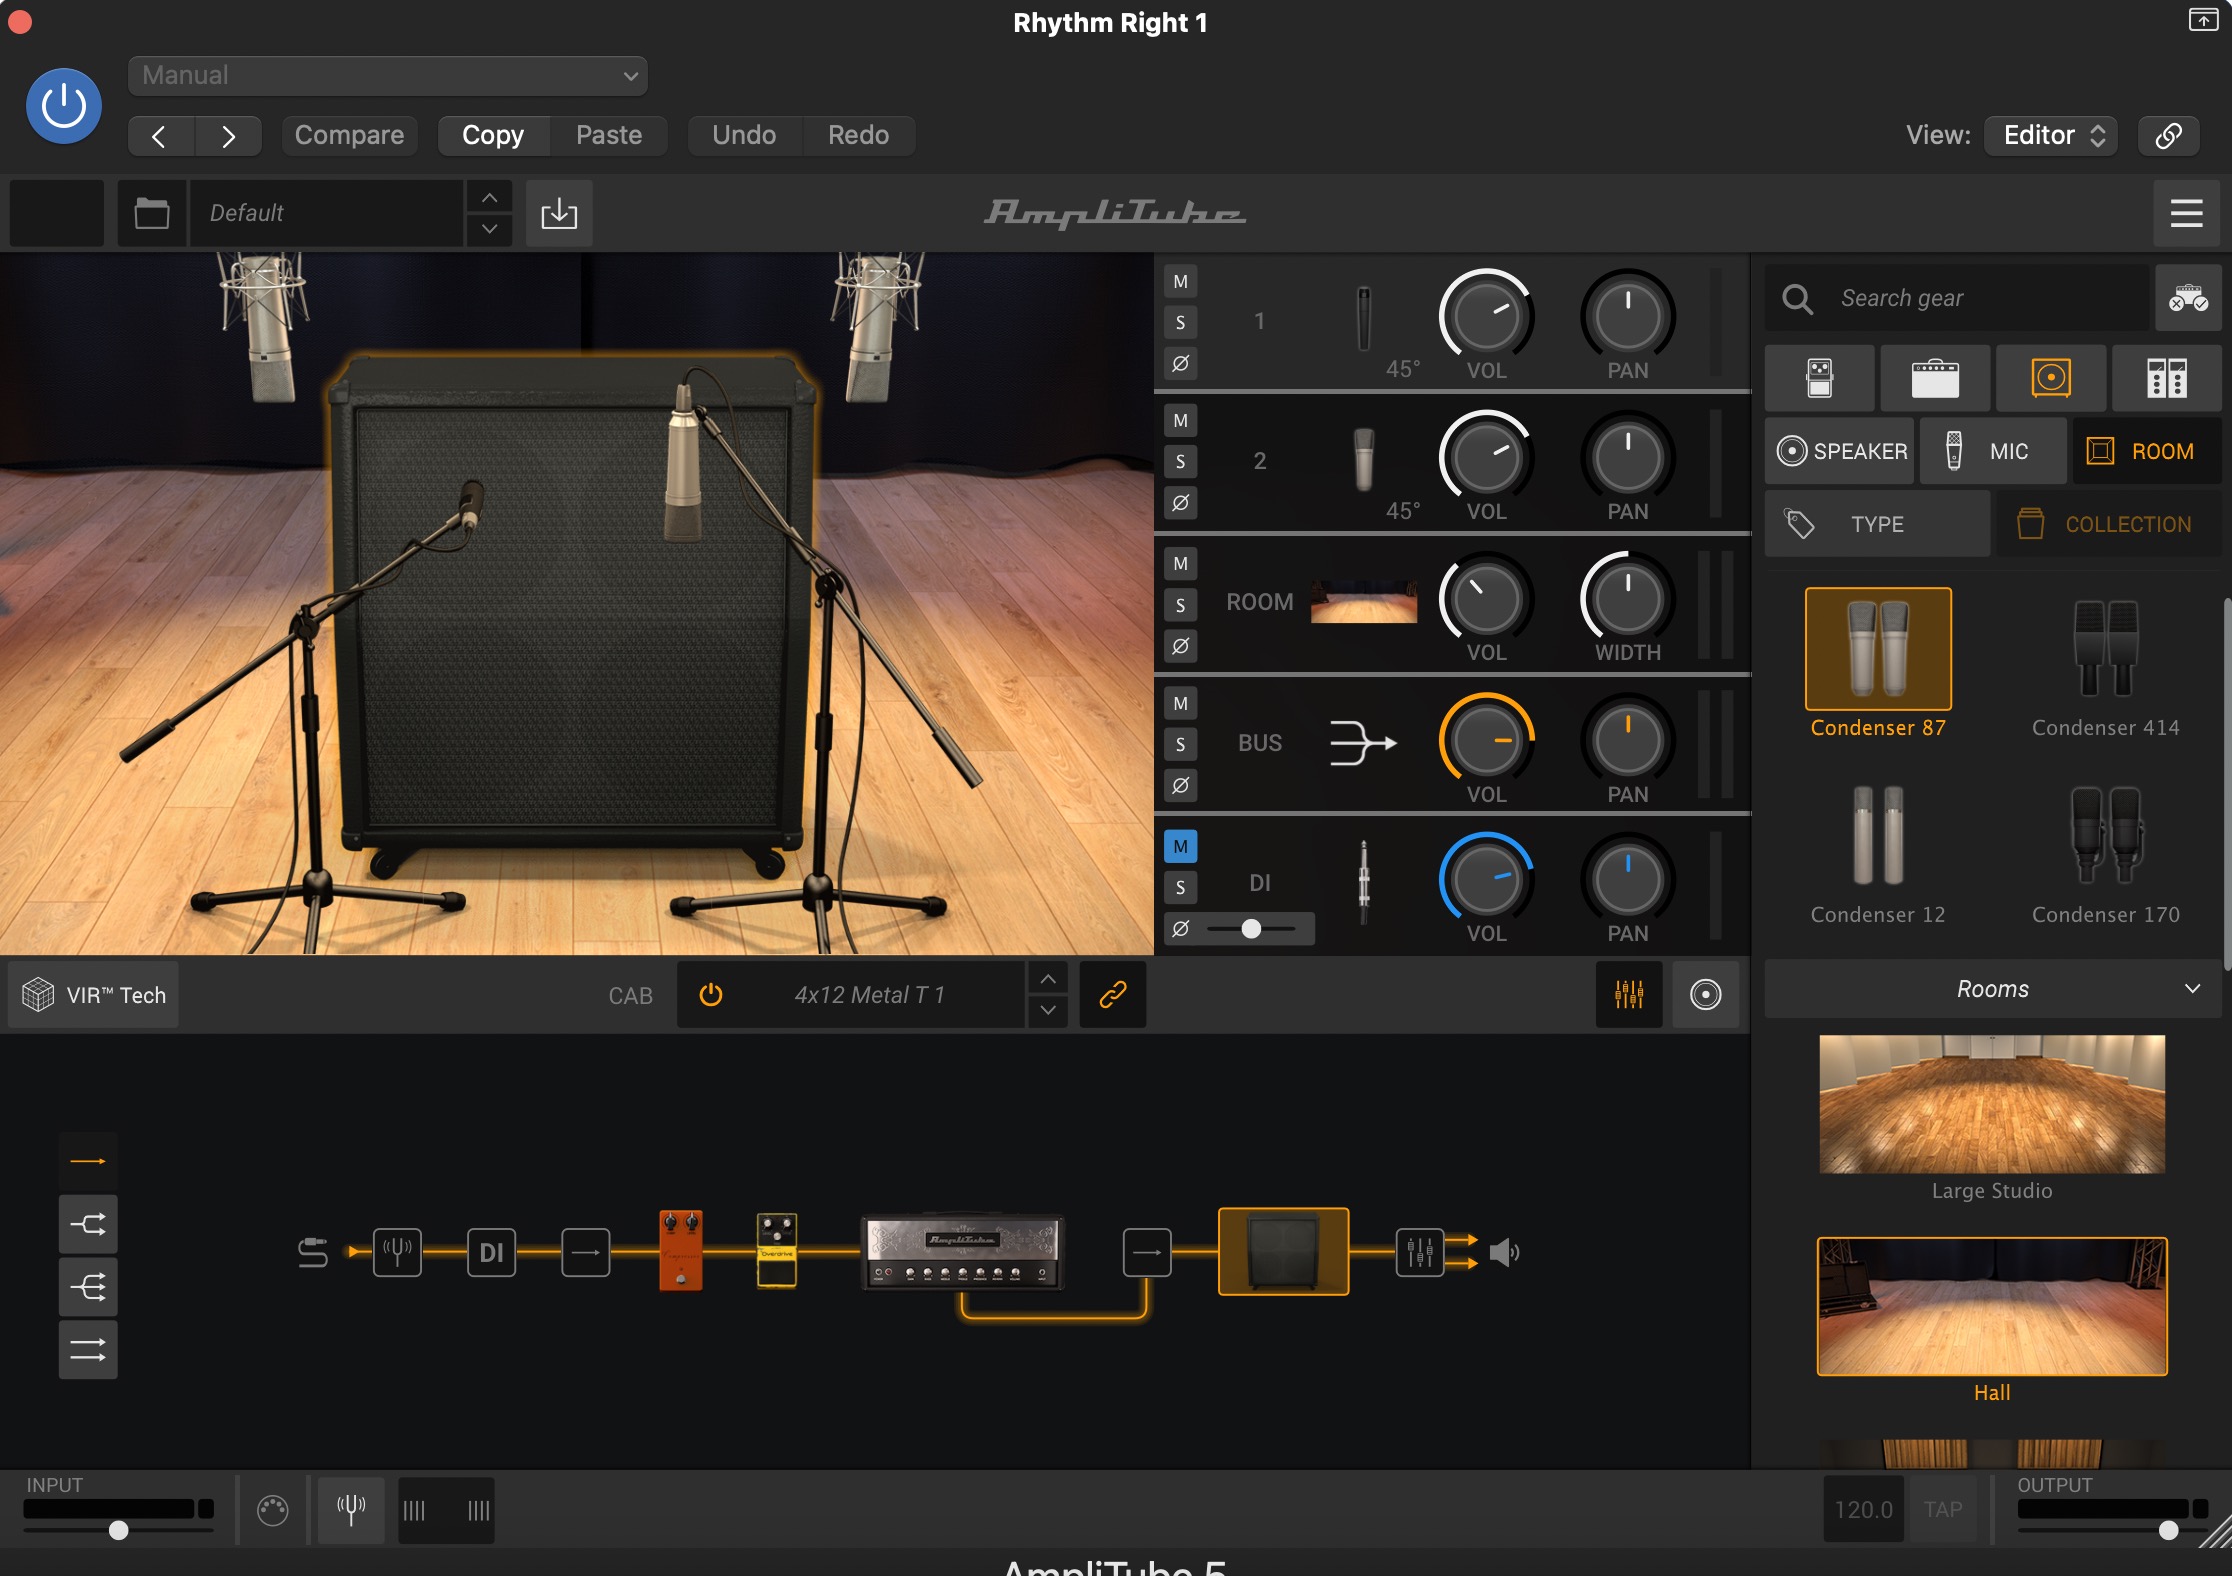Screen dimensions: 2232x1576
Task: Click the mic 1 VOL knob
Action: 1486,316
